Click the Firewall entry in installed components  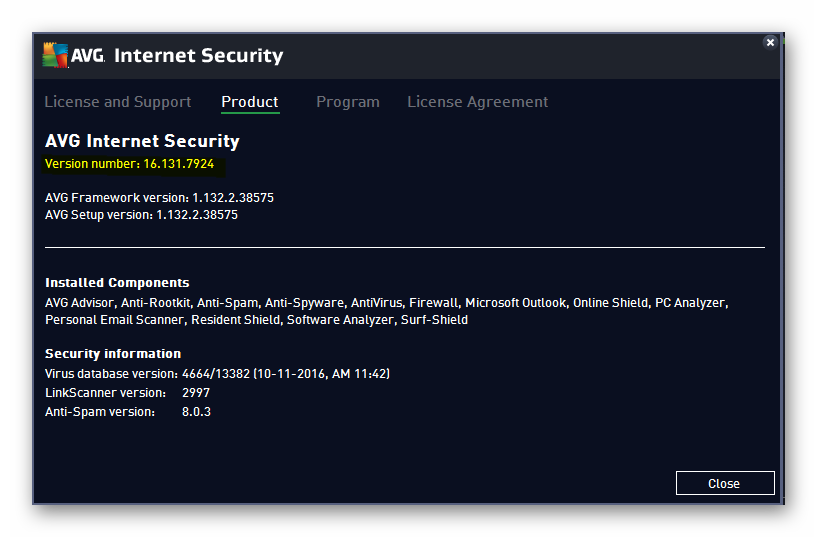[434, 303]
